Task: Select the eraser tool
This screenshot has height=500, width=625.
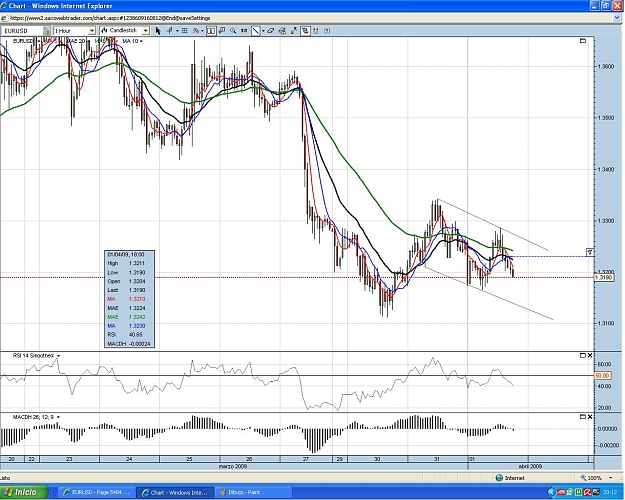Action: [271, 31]
